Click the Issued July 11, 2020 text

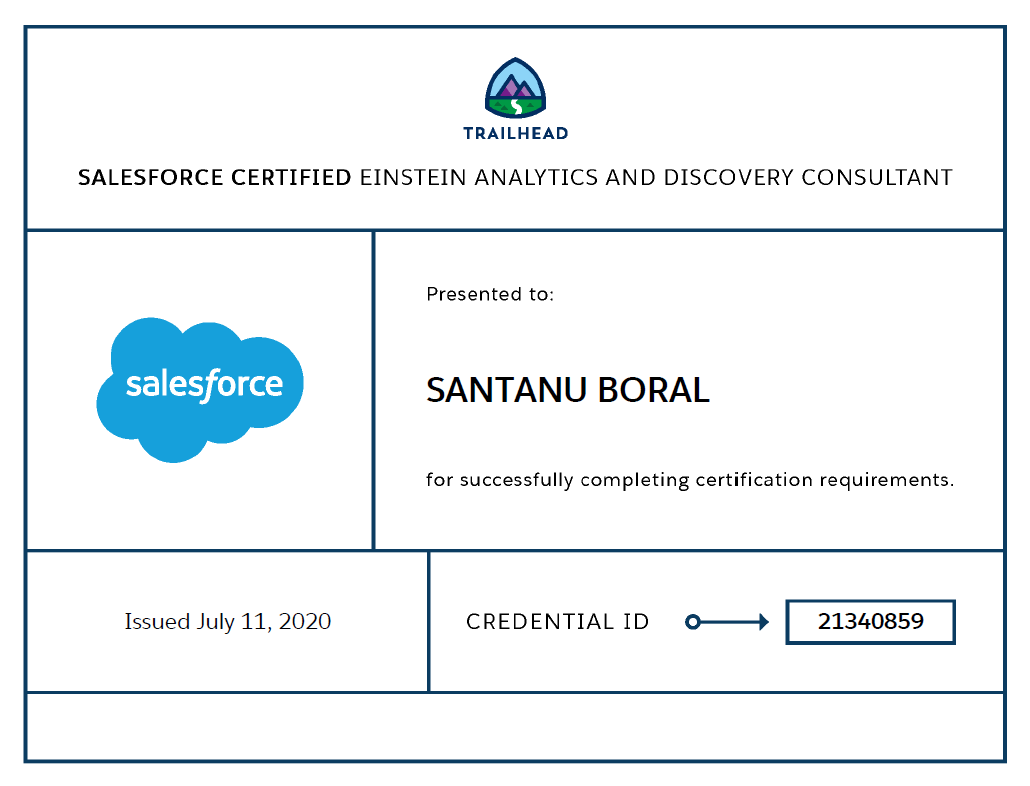pyautogui.click(x=227, y=622)
